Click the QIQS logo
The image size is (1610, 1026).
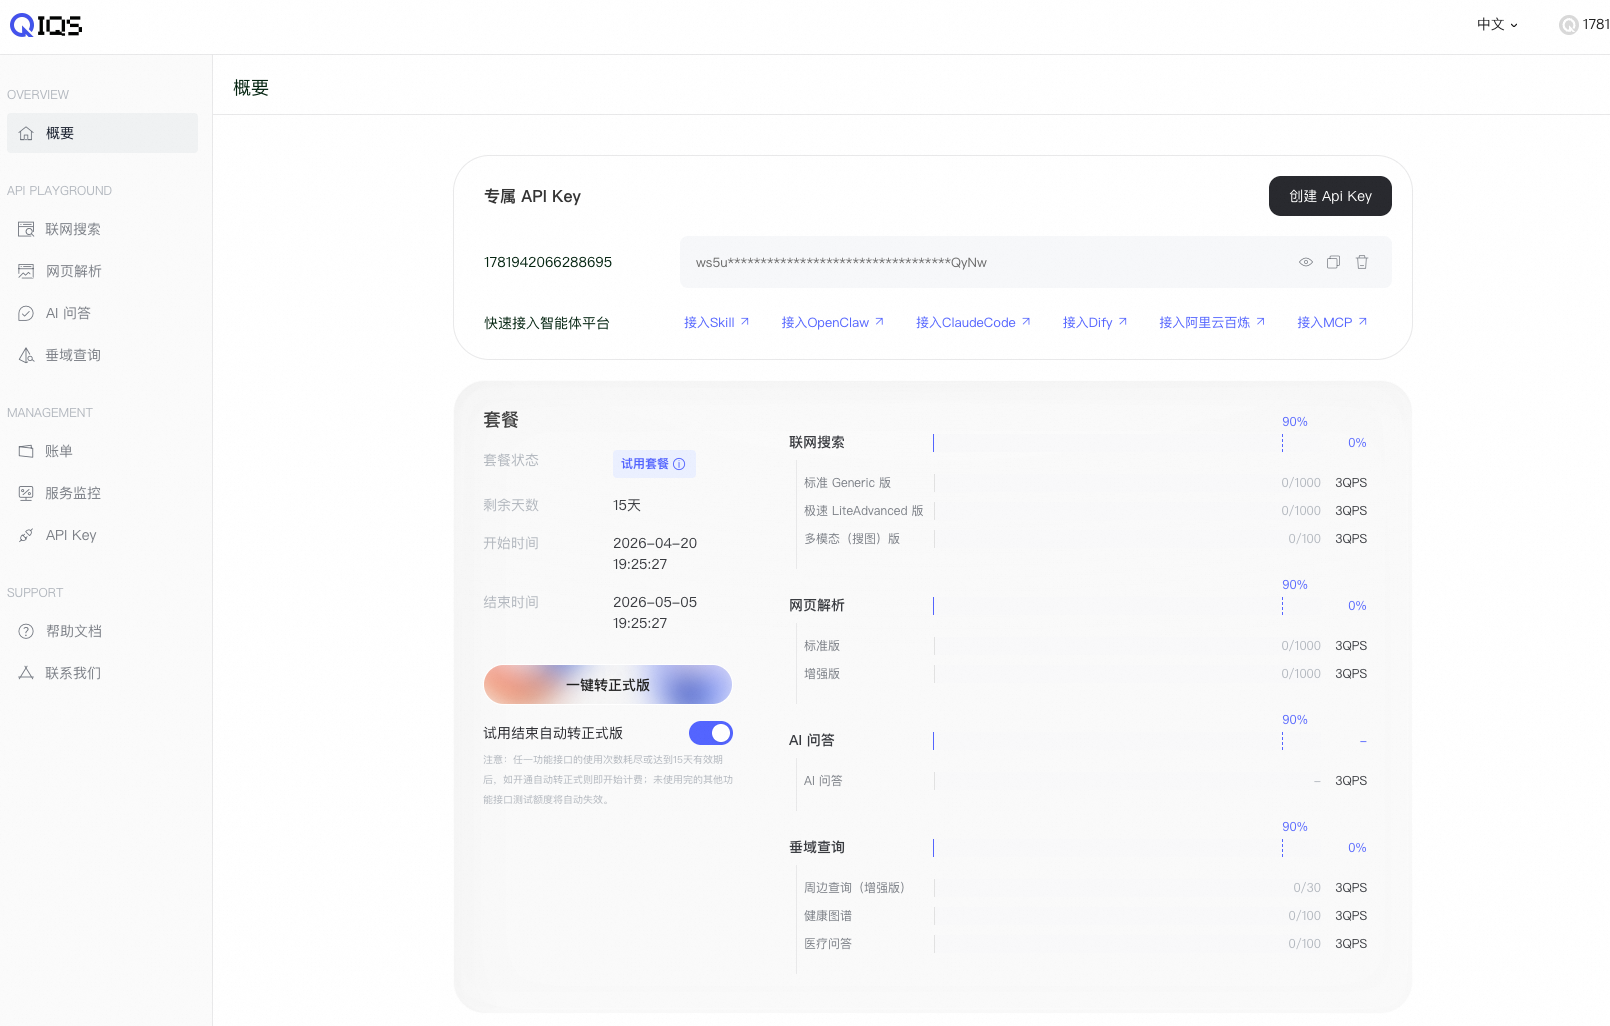[x=46, y=26]
